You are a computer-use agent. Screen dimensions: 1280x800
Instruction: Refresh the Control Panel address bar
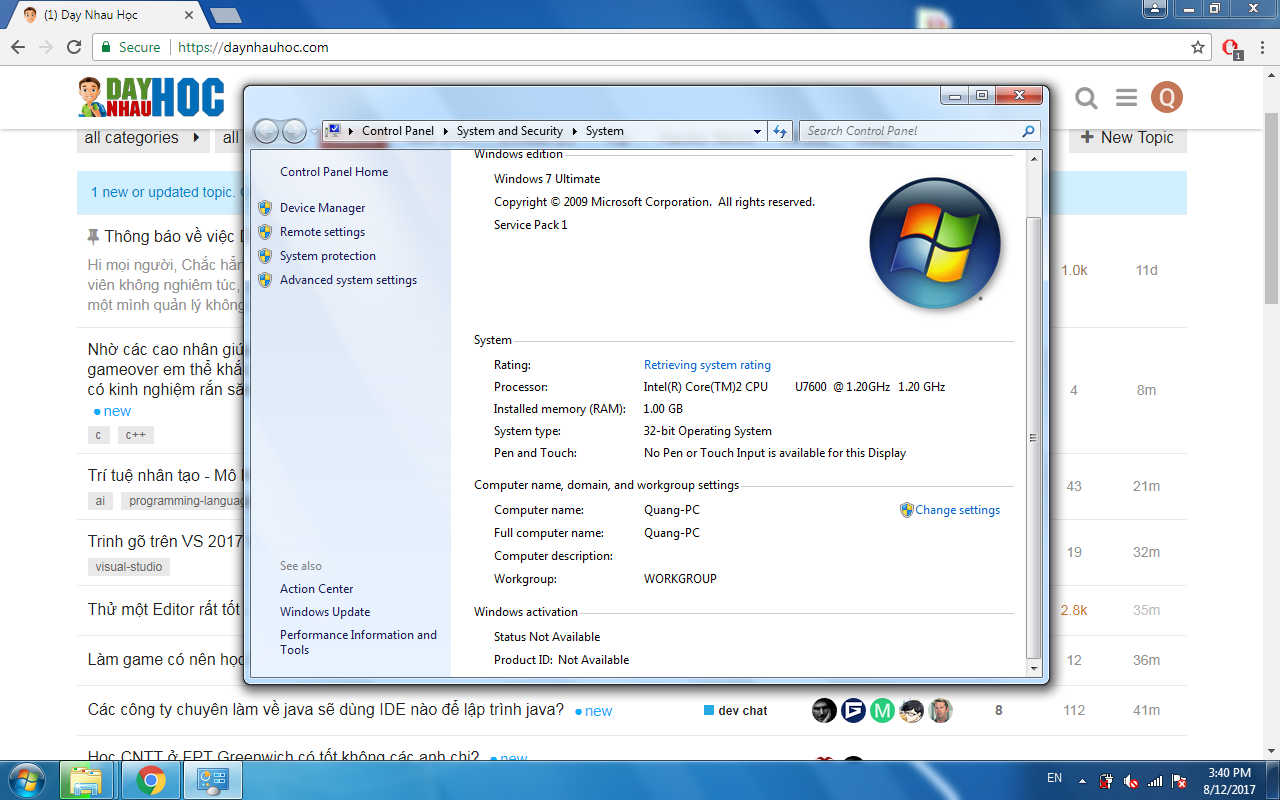click(x=781, y=131)
